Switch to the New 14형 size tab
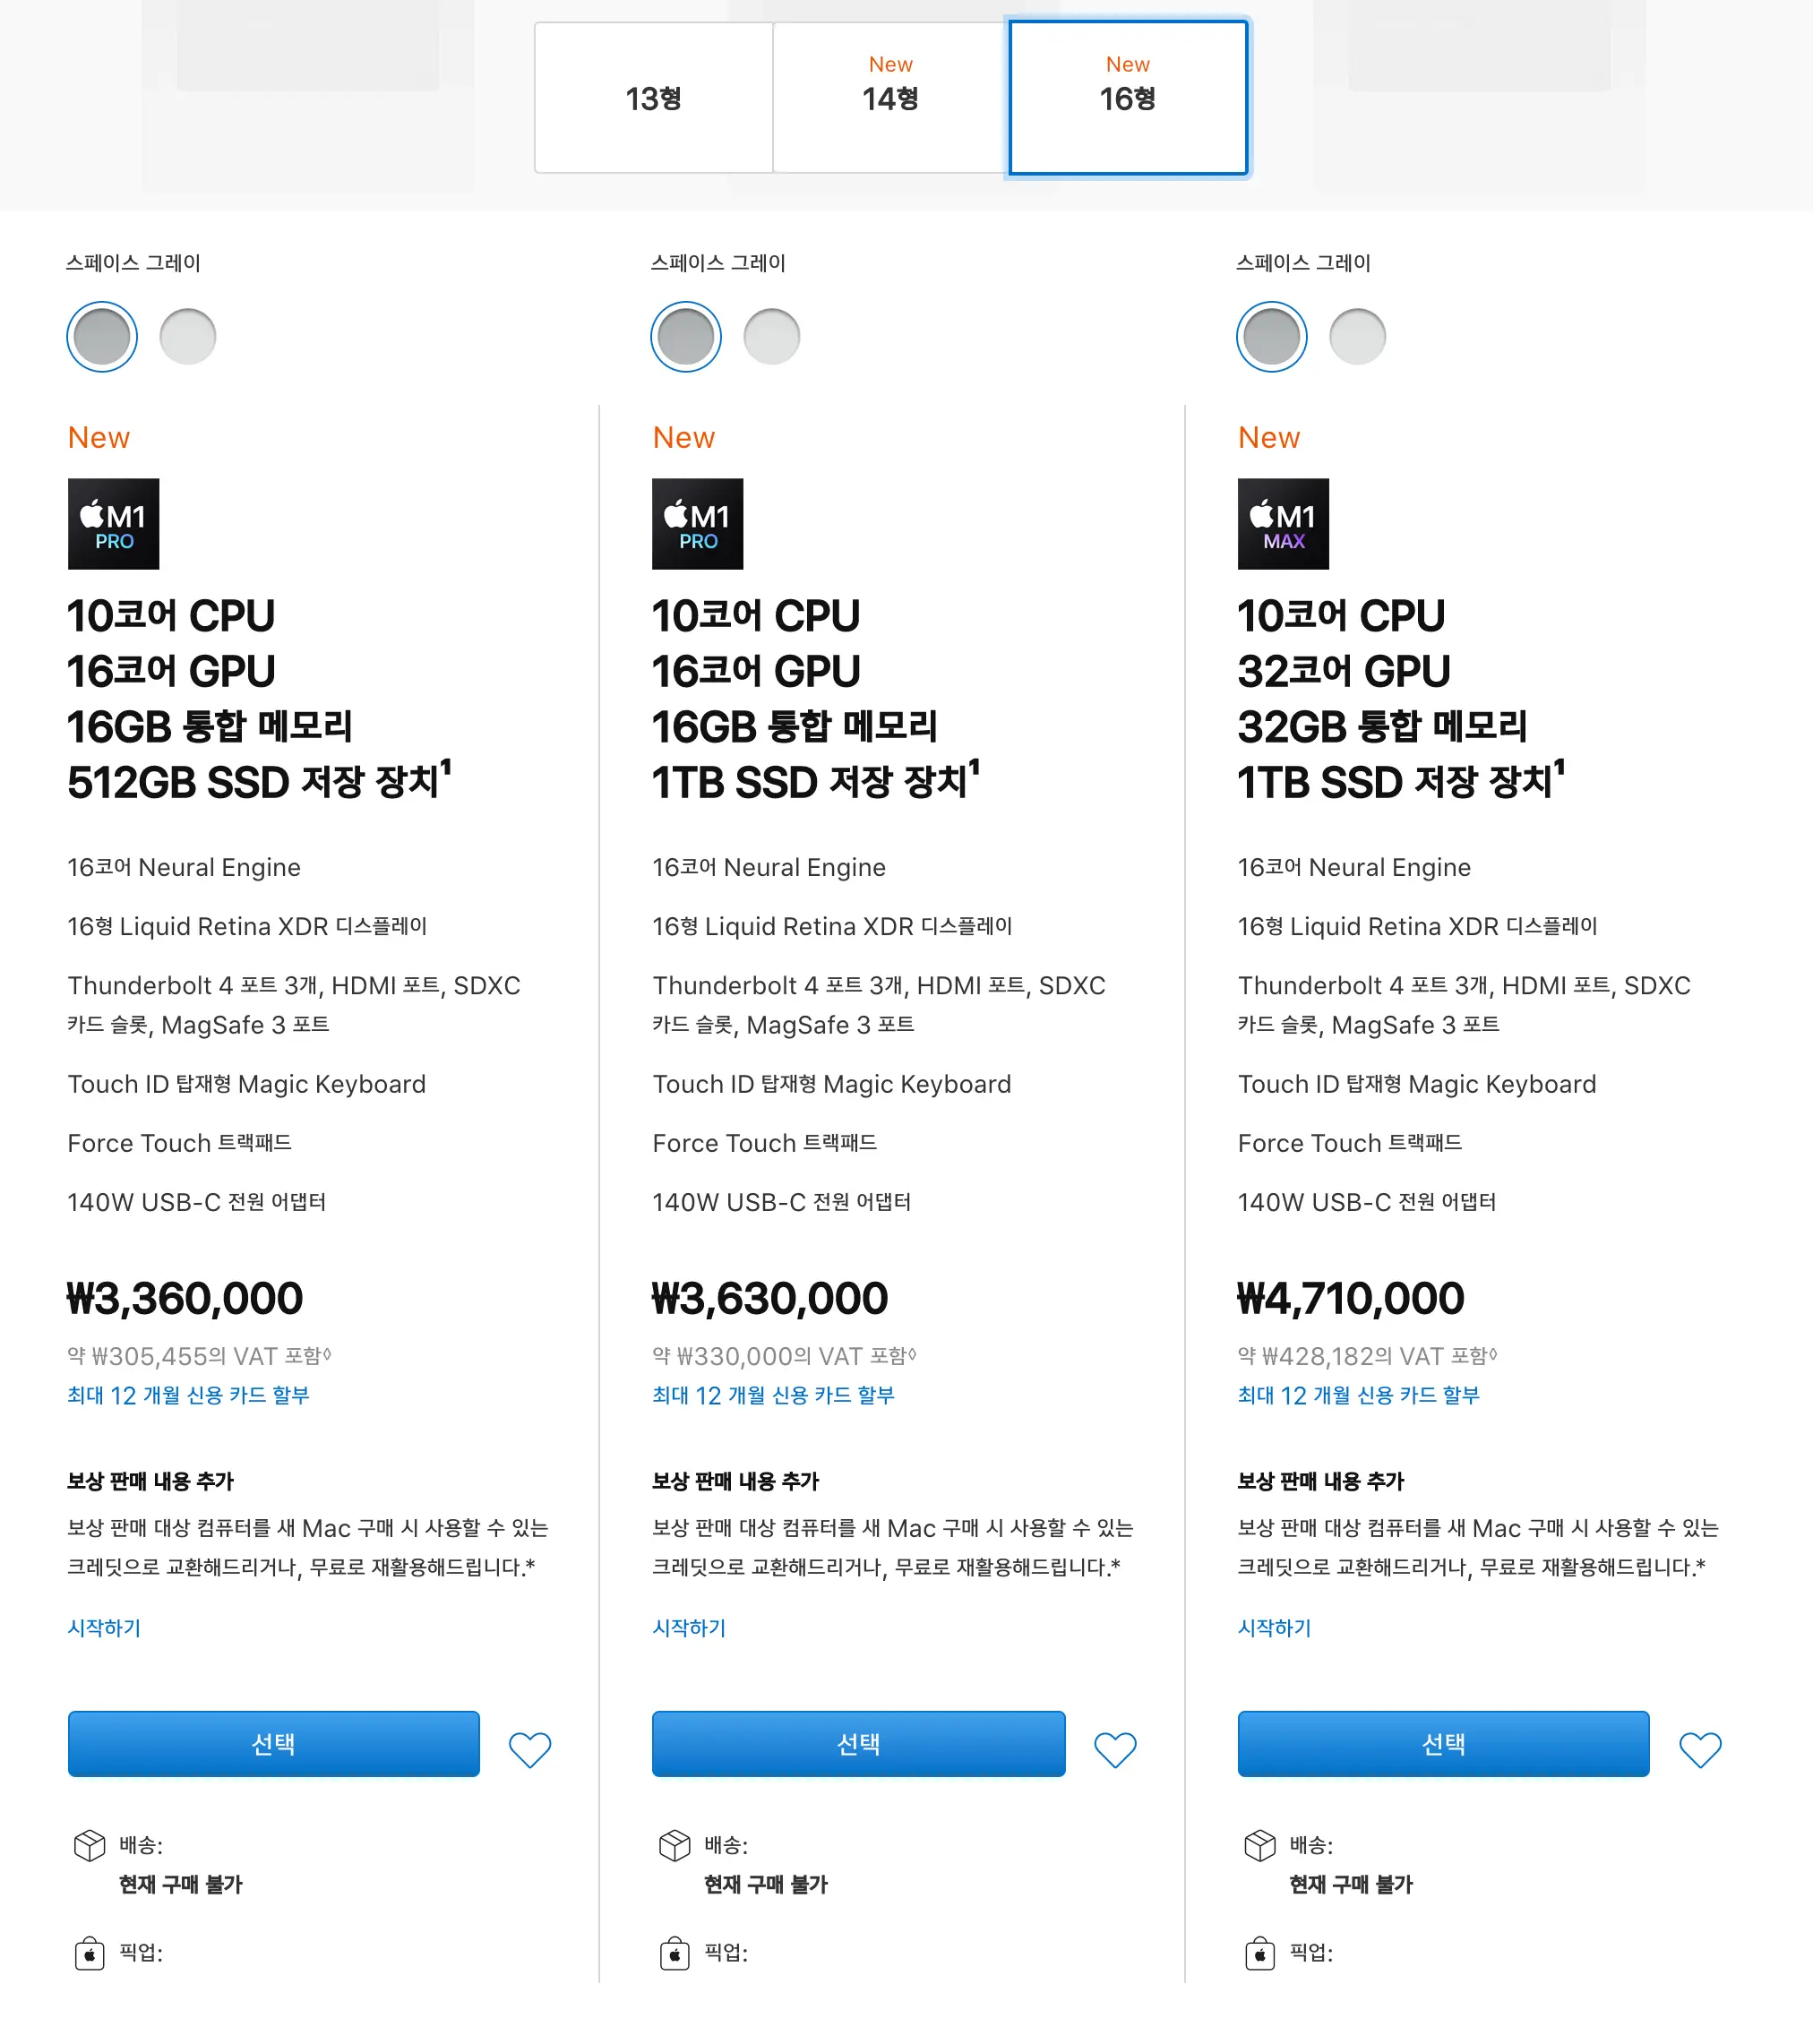The image size is (1813, 2044). tap(890, 98)
